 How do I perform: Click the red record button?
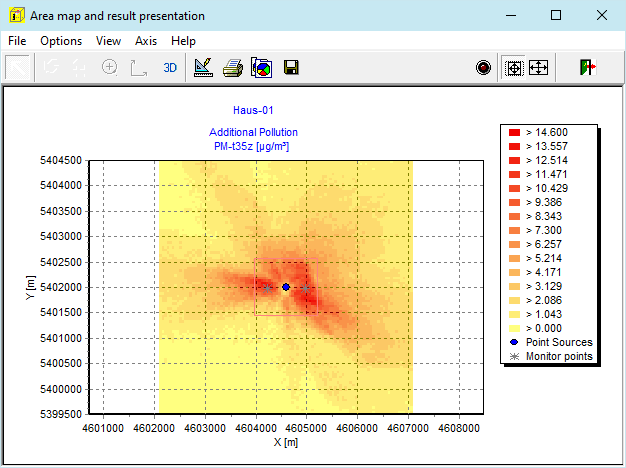point(483,67)
